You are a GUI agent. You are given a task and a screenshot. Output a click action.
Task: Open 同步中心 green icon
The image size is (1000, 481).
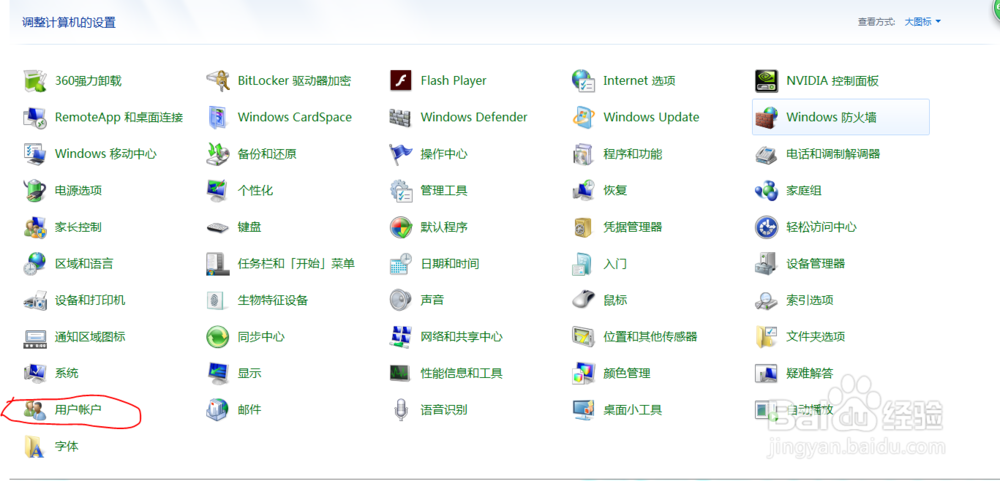pos(217,336)
